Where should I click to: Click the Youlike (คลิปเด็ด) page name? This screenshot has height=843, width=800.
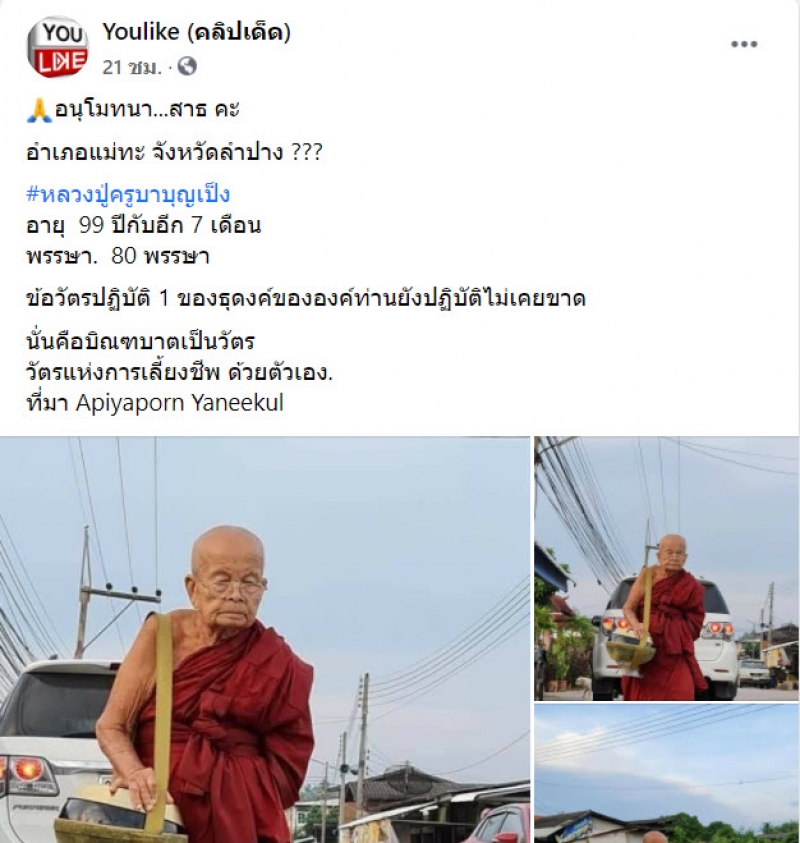point(197,32)
